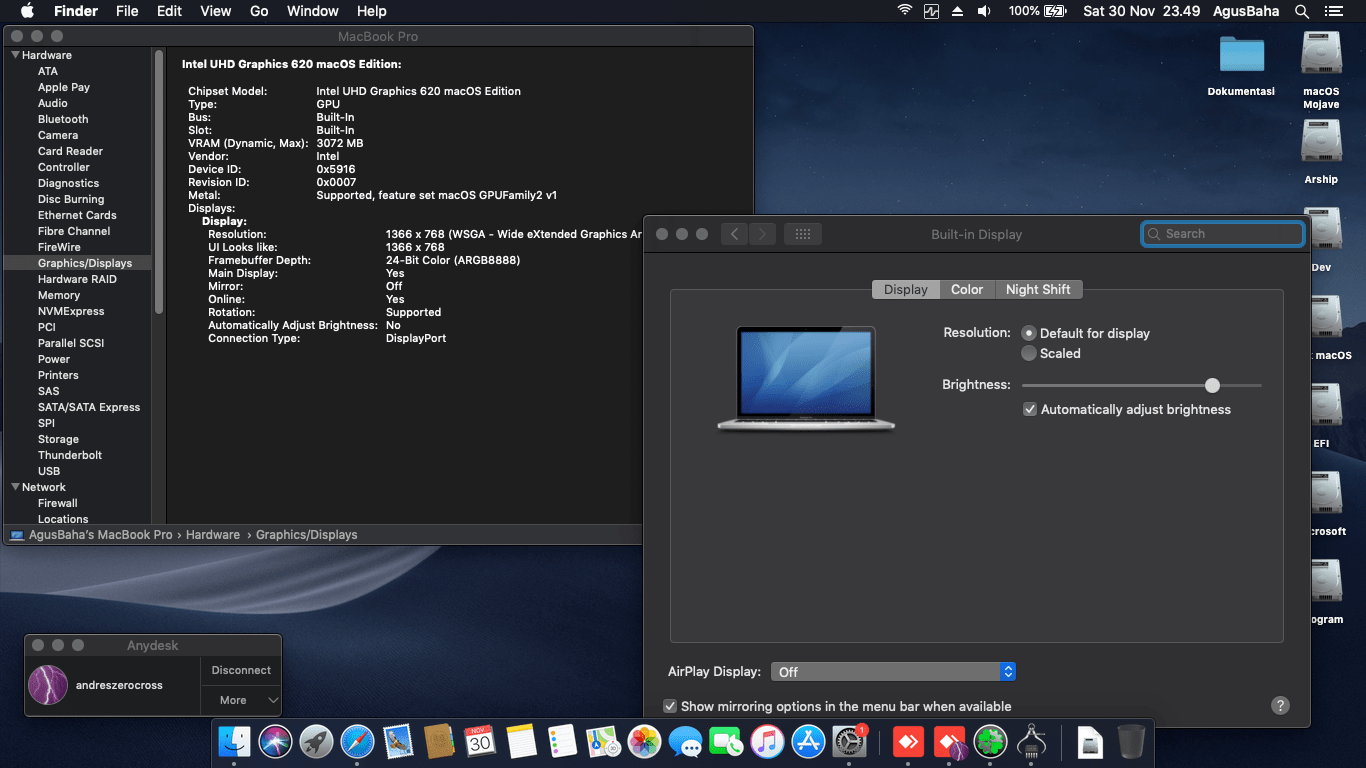Open Finder from the Dock
The image size is (1366, 768).
coord(235,742)
